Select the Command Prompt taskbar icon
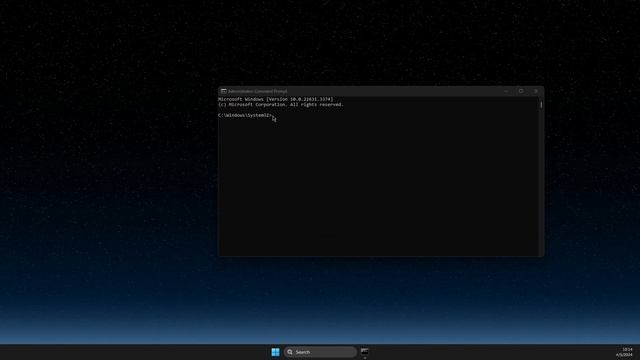The height and width of the screenshot is (360, 640). tap(364, 352)
